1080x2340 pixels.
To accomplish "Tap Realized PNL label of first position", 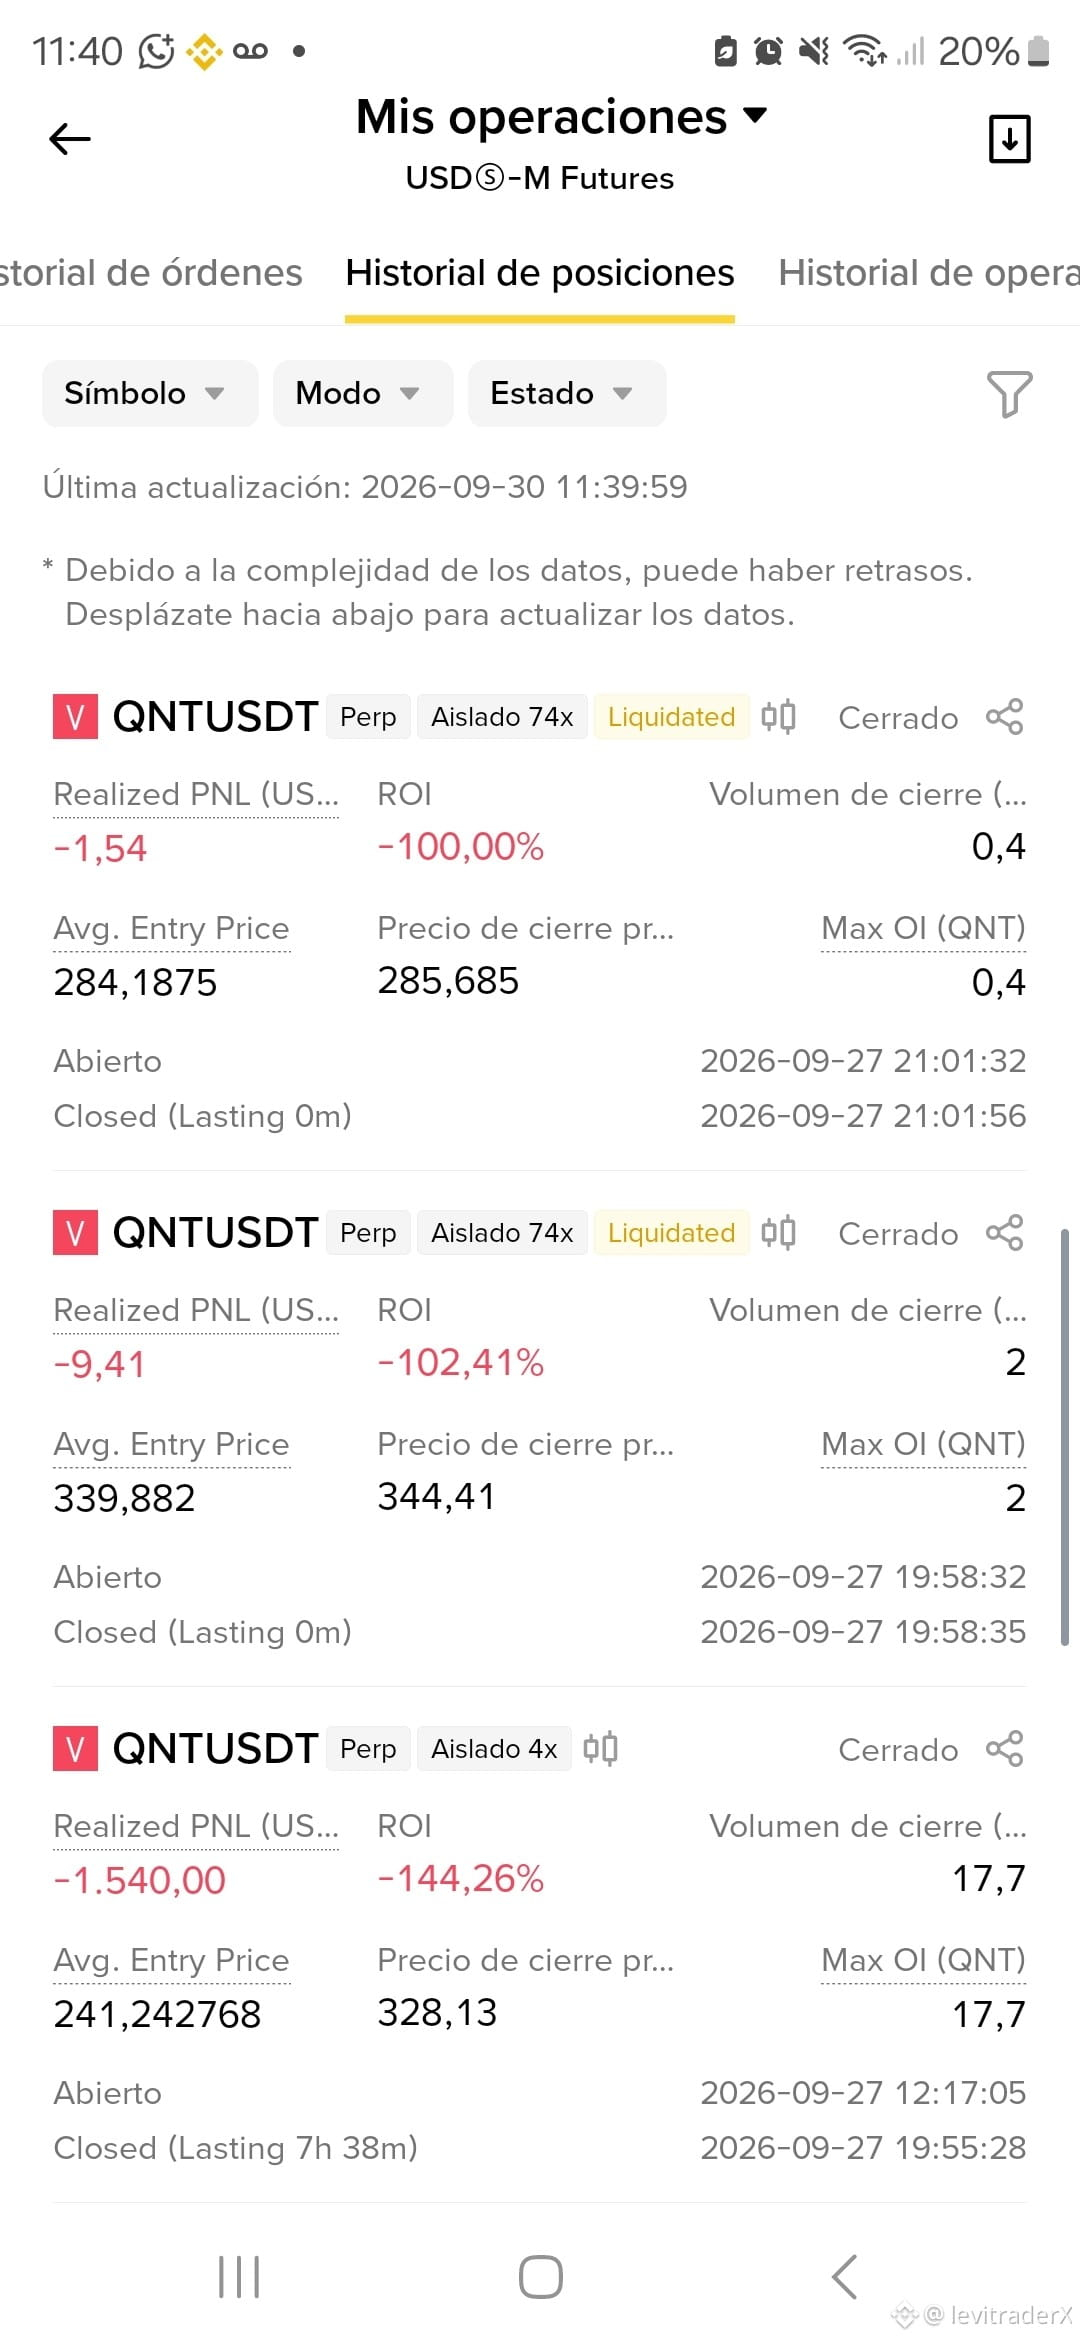I will 196,794.
